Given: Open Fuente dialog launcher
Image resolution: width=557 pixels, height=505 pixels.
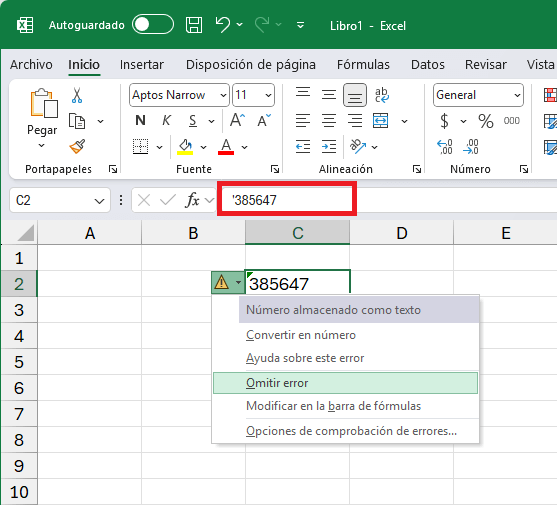Looking at the screenshot, I should point(275,169).
